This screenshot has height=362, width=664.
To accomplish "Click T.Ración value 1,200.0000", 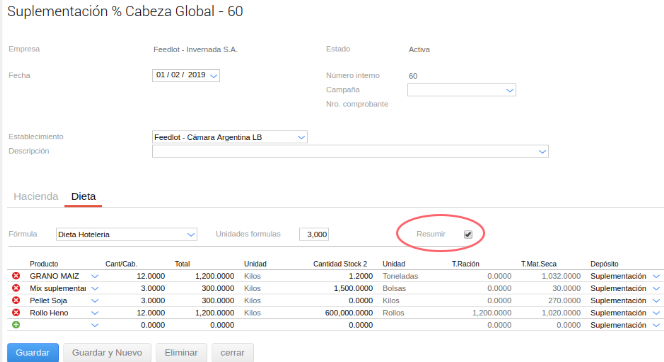I will [x=492, y=313].
